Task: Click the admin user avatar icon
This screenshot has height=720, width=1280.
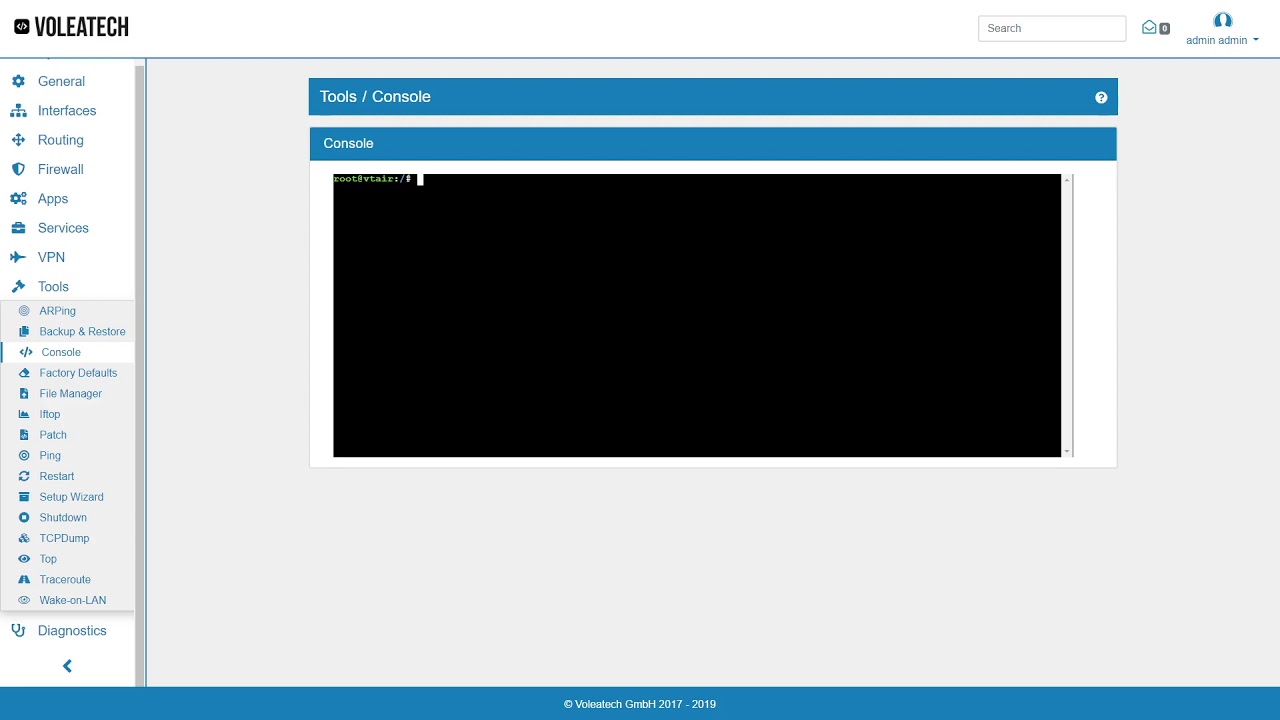Action: (1222, 20)
